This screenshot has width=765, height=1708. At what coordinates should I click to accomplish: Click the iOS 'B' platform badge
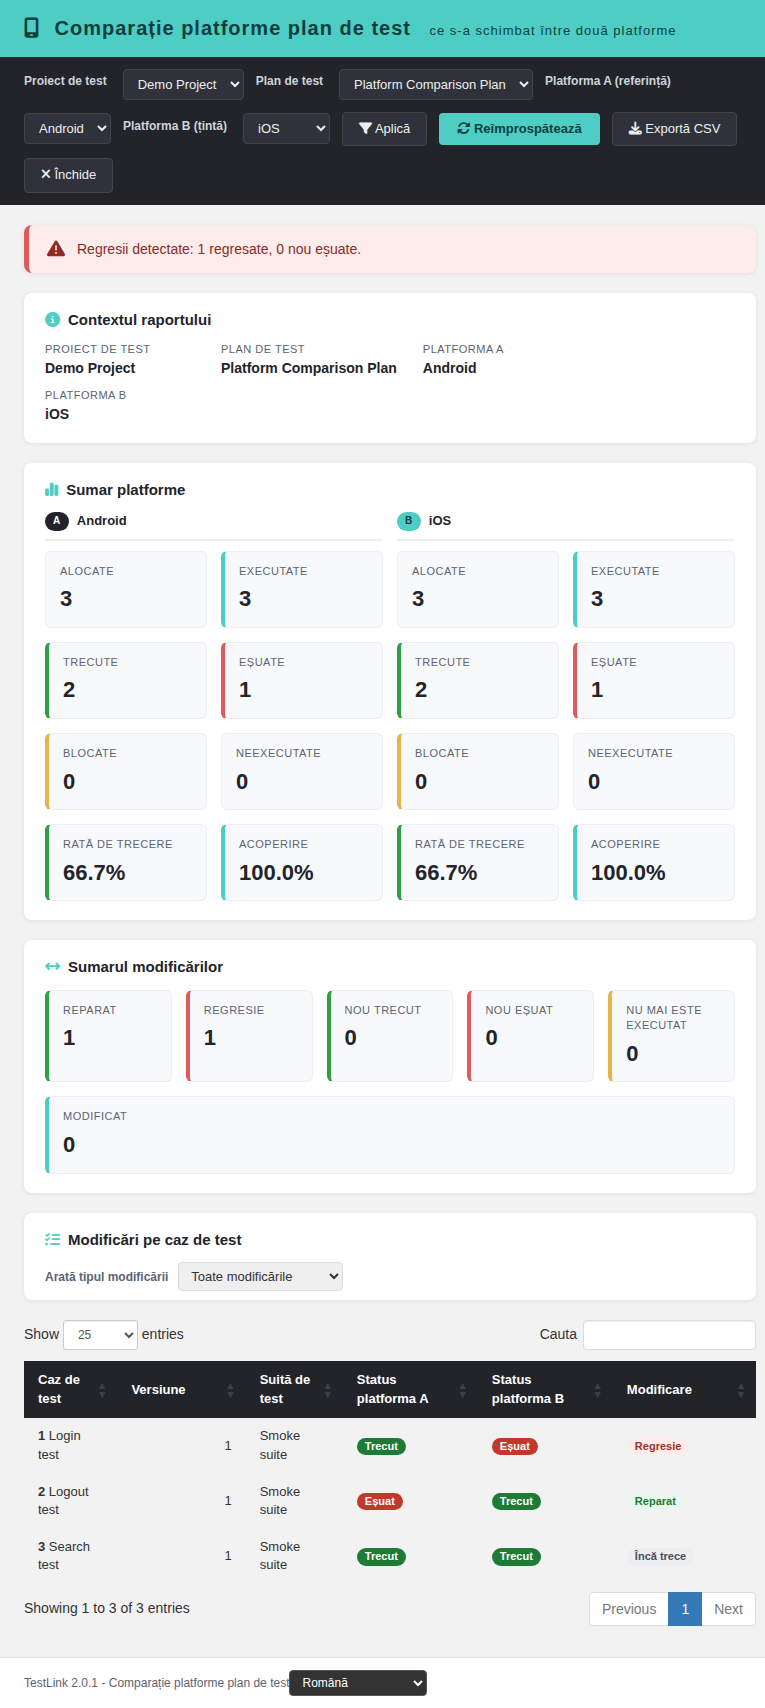[408, 521]
